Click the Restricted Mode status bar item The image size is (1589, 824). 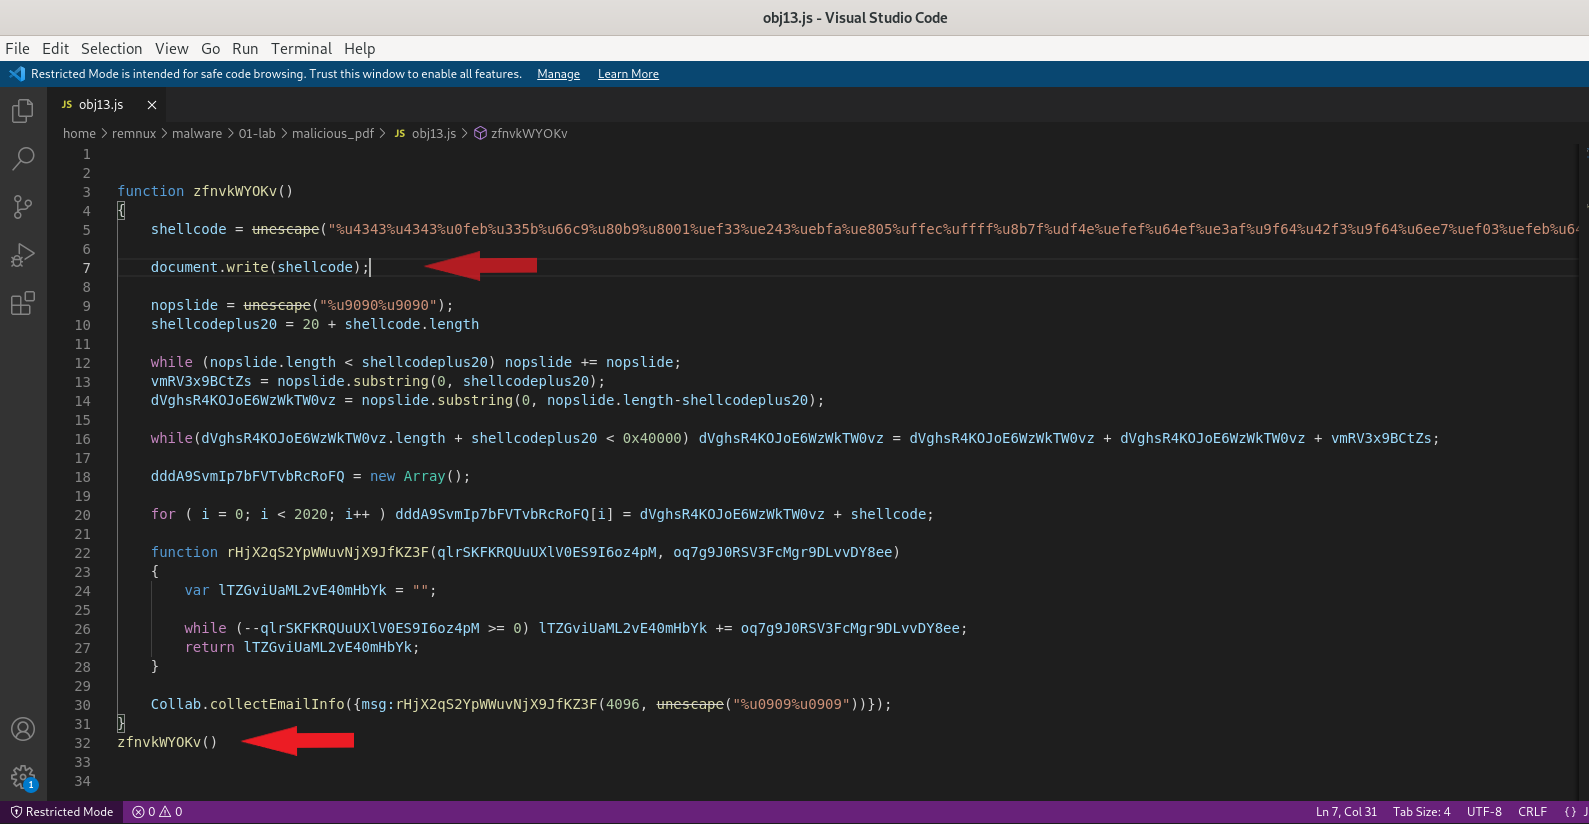[x=62, y=812]
